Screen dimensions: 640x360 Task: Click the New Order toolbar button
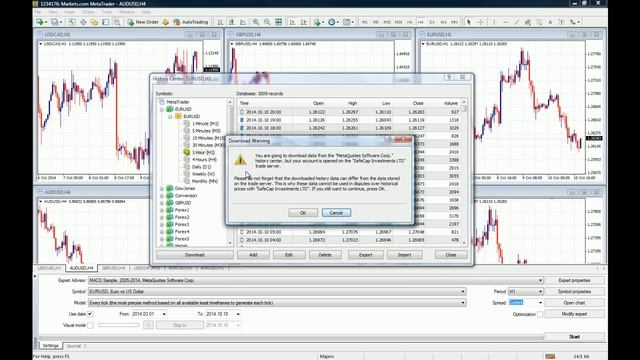pos(143,22)
